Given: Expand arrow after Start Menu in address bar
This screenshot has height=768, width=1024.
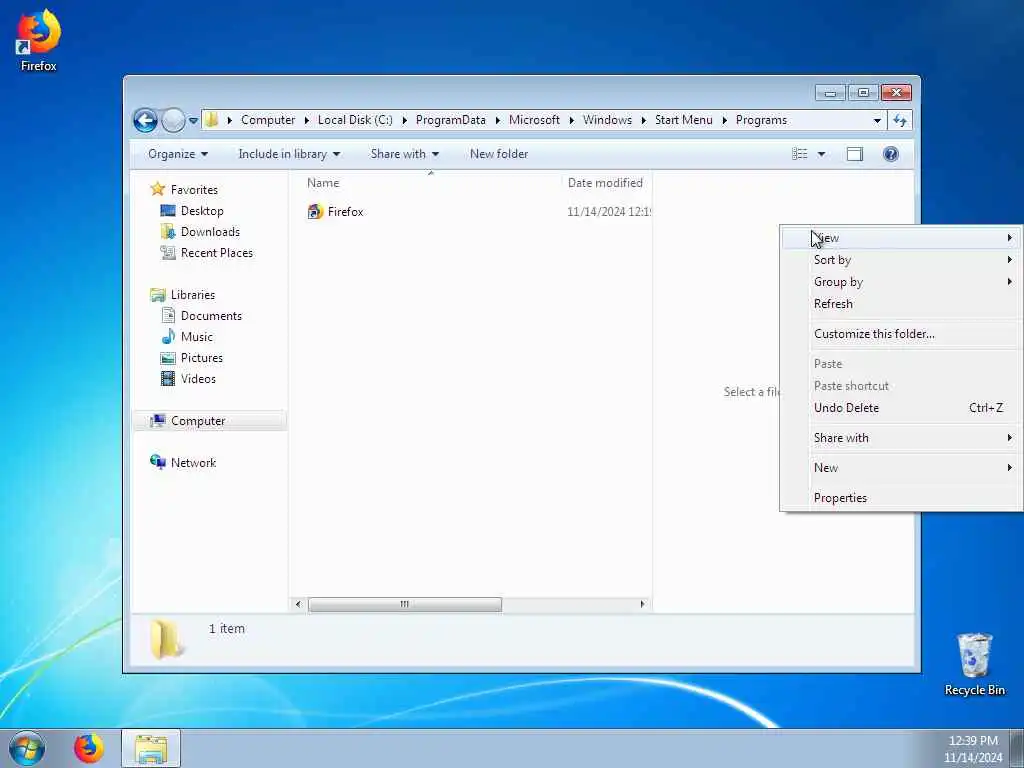Looking at the screenshot, I should pyautogui.click(x=724, y=120).
